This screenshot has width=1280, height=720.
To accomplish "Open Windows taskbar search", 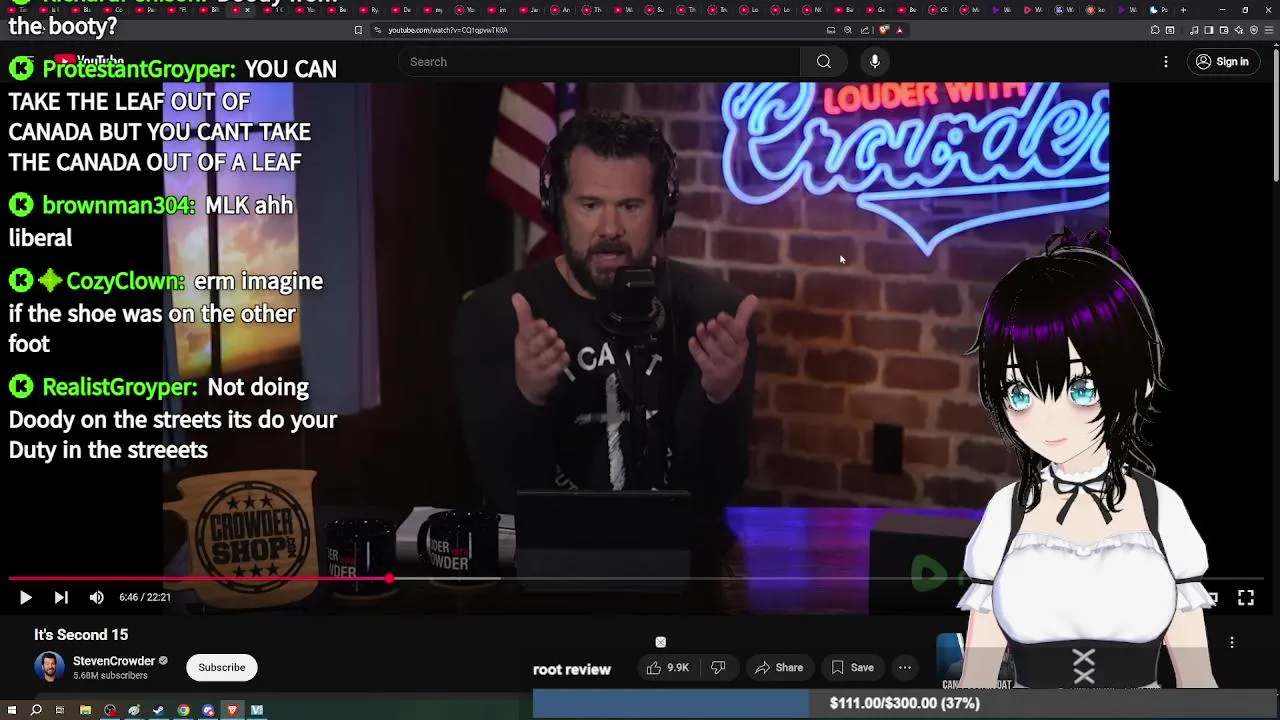I will pos(36,710).
